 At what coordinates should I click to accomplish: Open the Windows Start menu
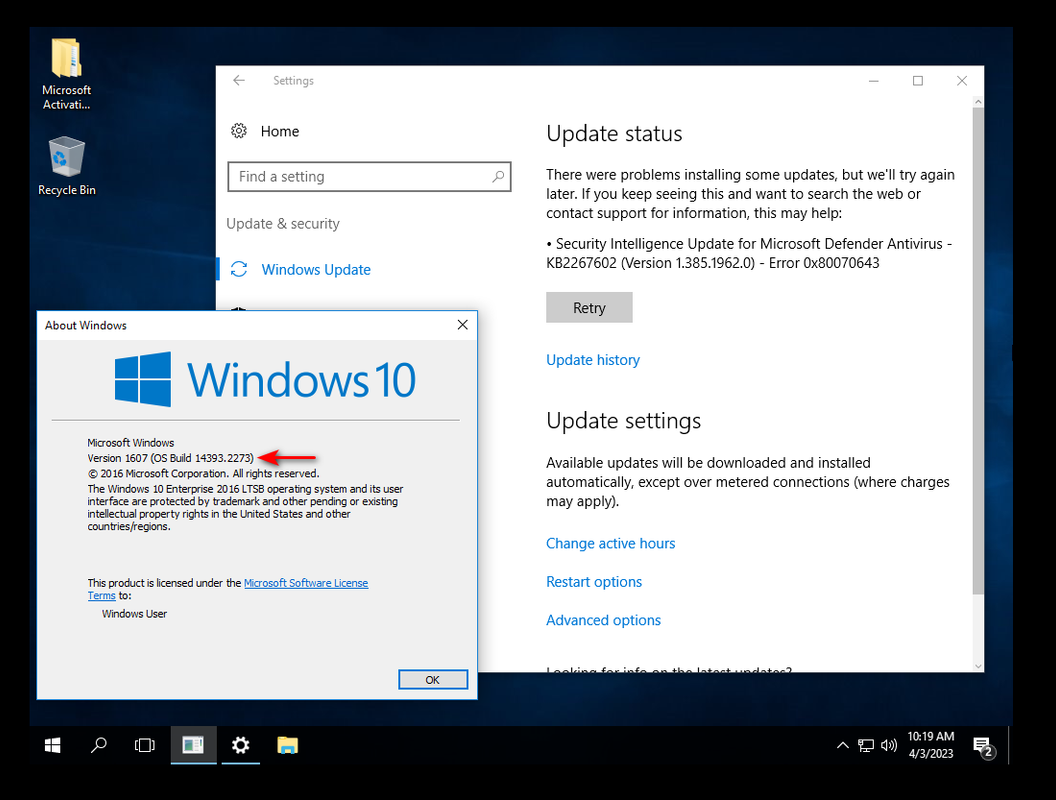[53, 745]
